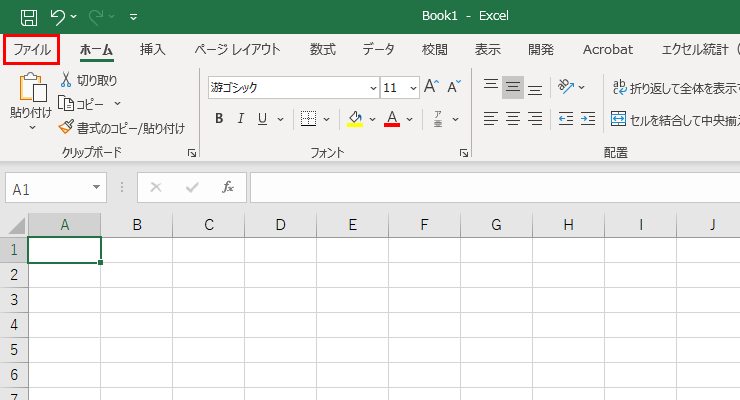Click decrease indent icon
This screenshot has height=400, width=740.
point(566,119)
